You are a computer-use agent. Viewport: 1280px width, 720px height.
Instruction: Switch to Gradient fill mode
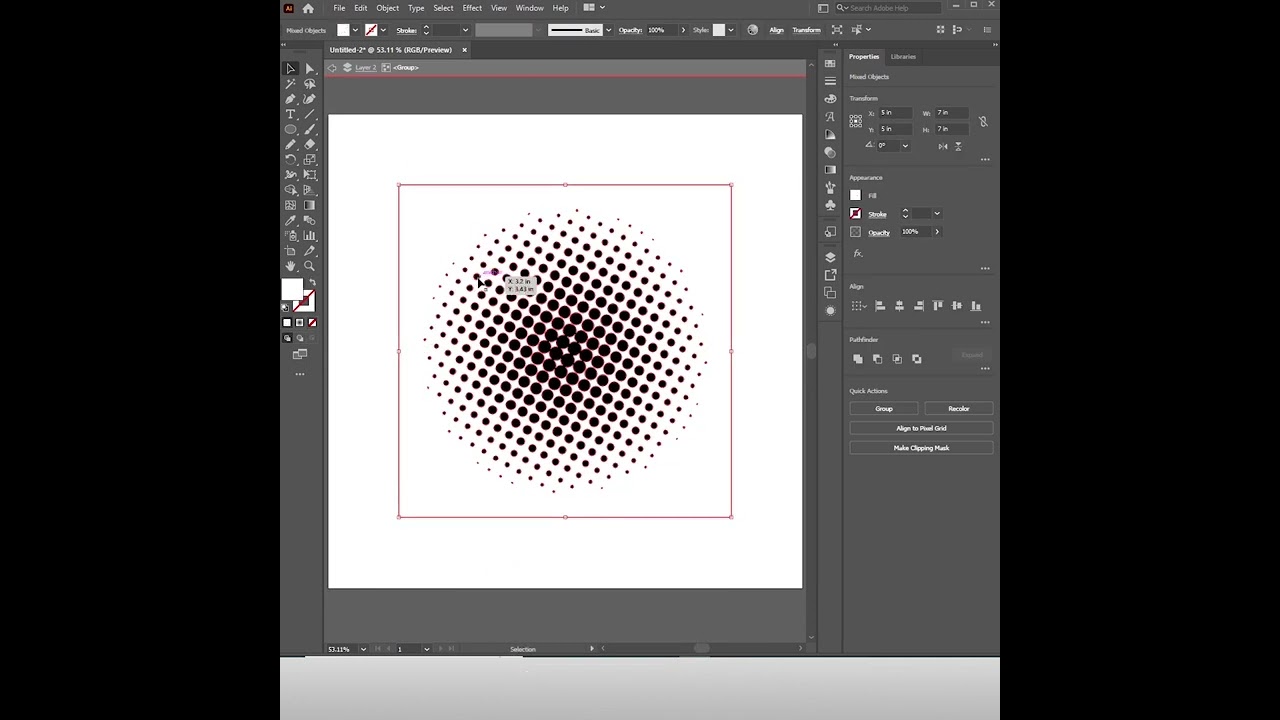coord(299,323)
